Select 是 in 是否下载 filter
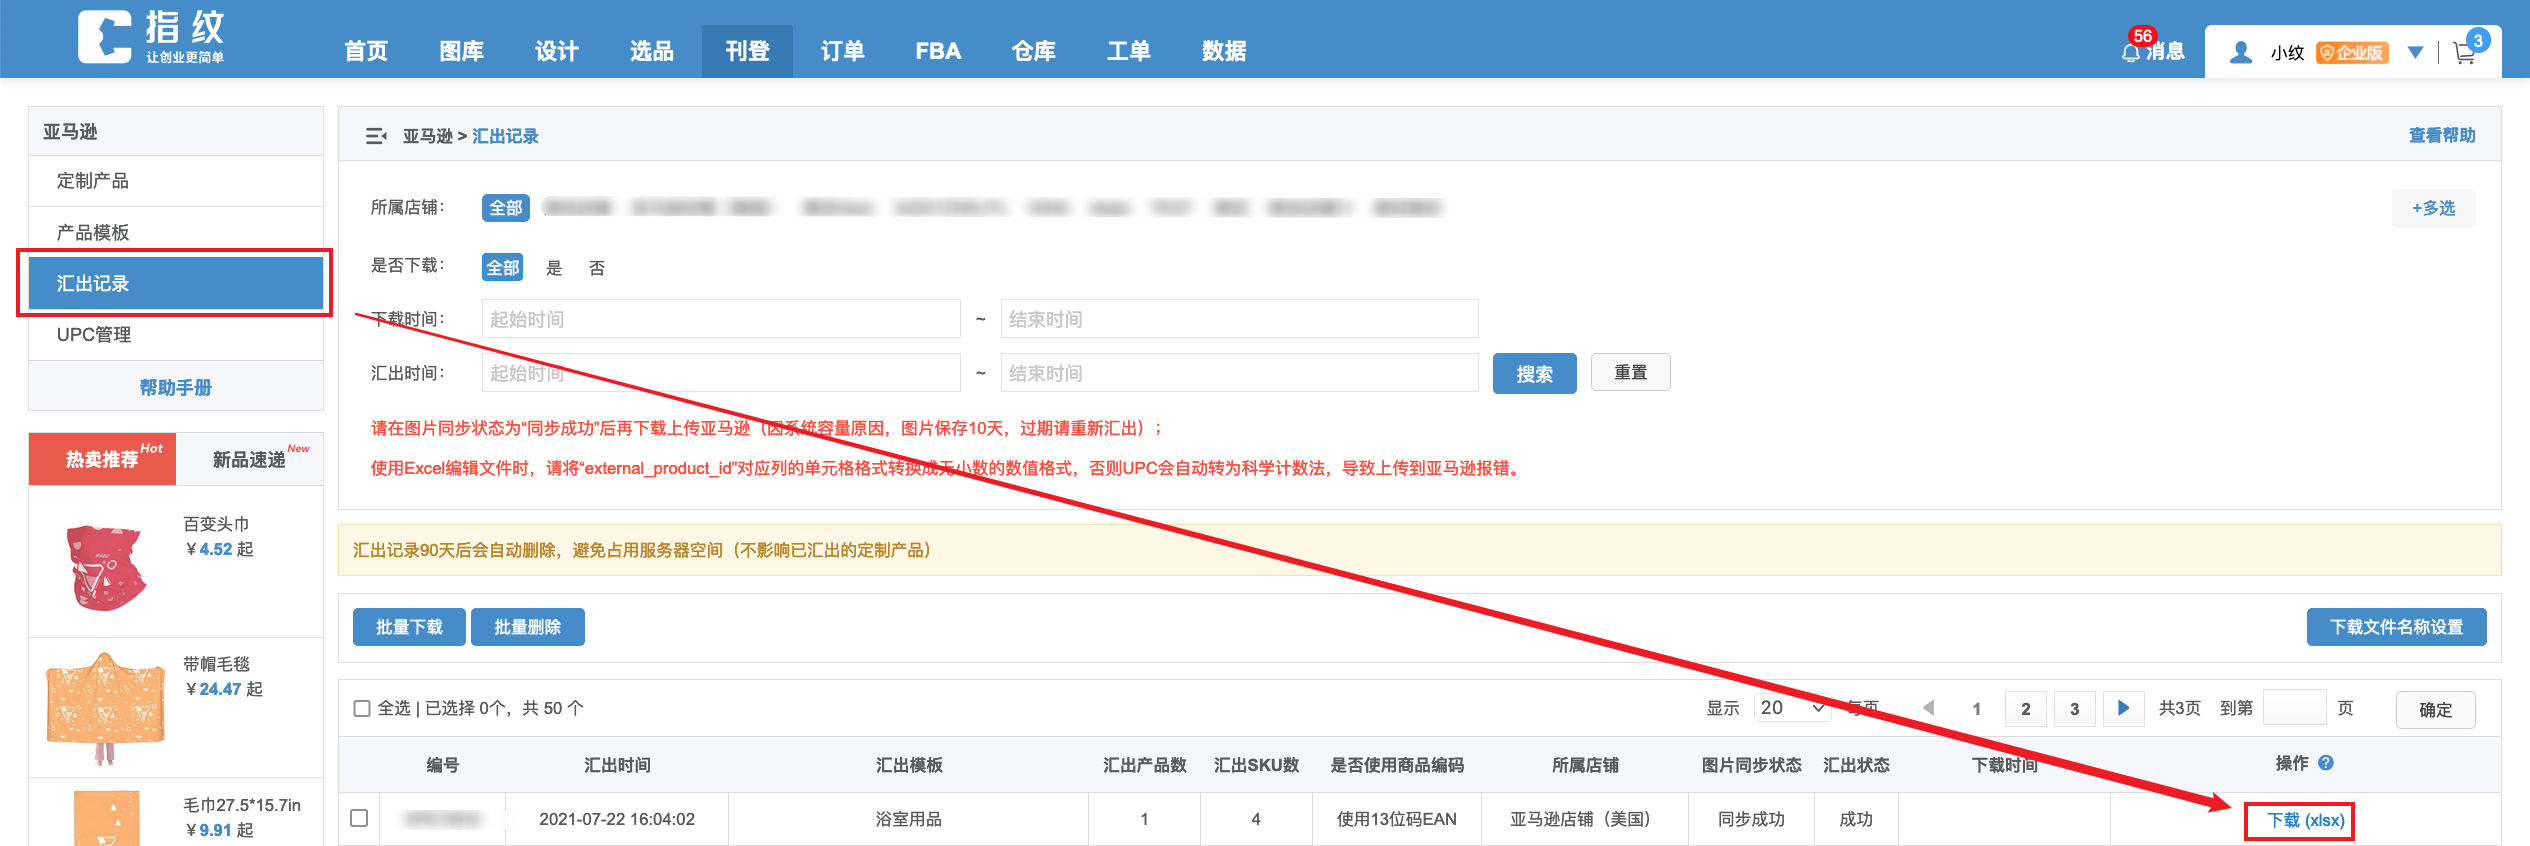The width and height of the screenshot is (2530, 846). (554, 268)
